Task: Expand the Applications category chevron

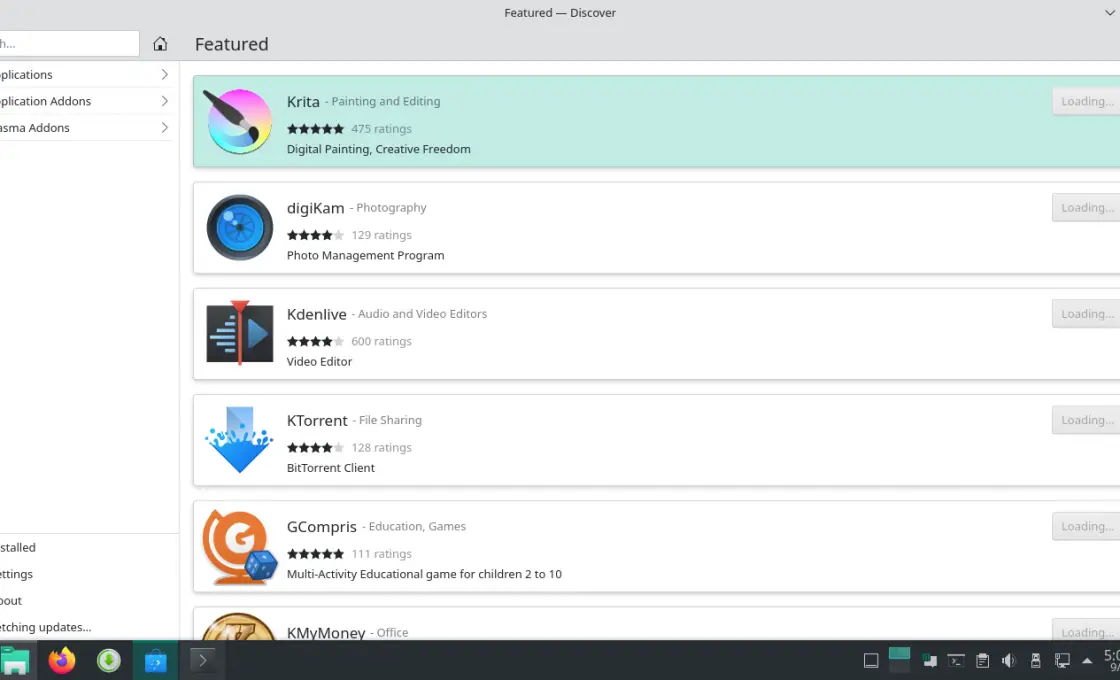Action: [164, 74]
